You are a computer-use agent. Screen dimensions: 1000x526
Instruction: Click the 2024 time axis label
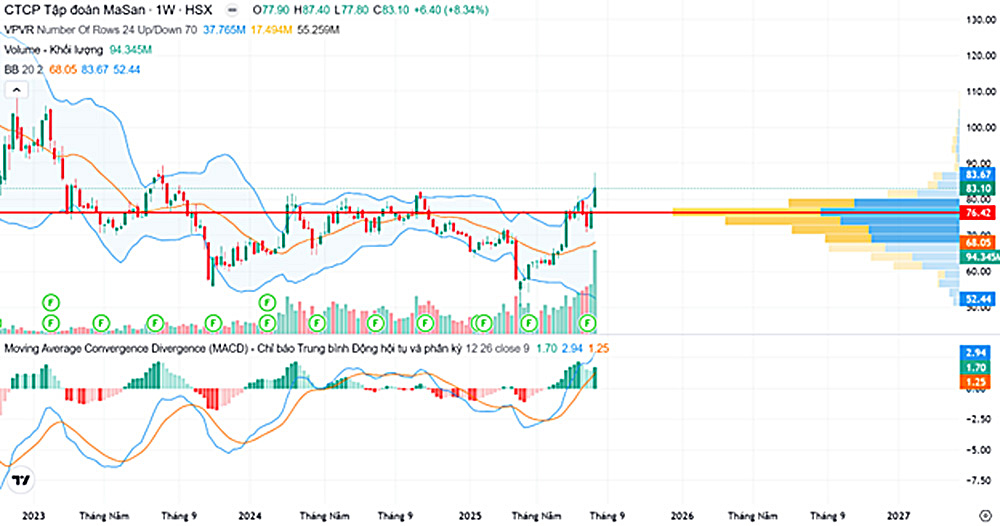pos(249,515)
